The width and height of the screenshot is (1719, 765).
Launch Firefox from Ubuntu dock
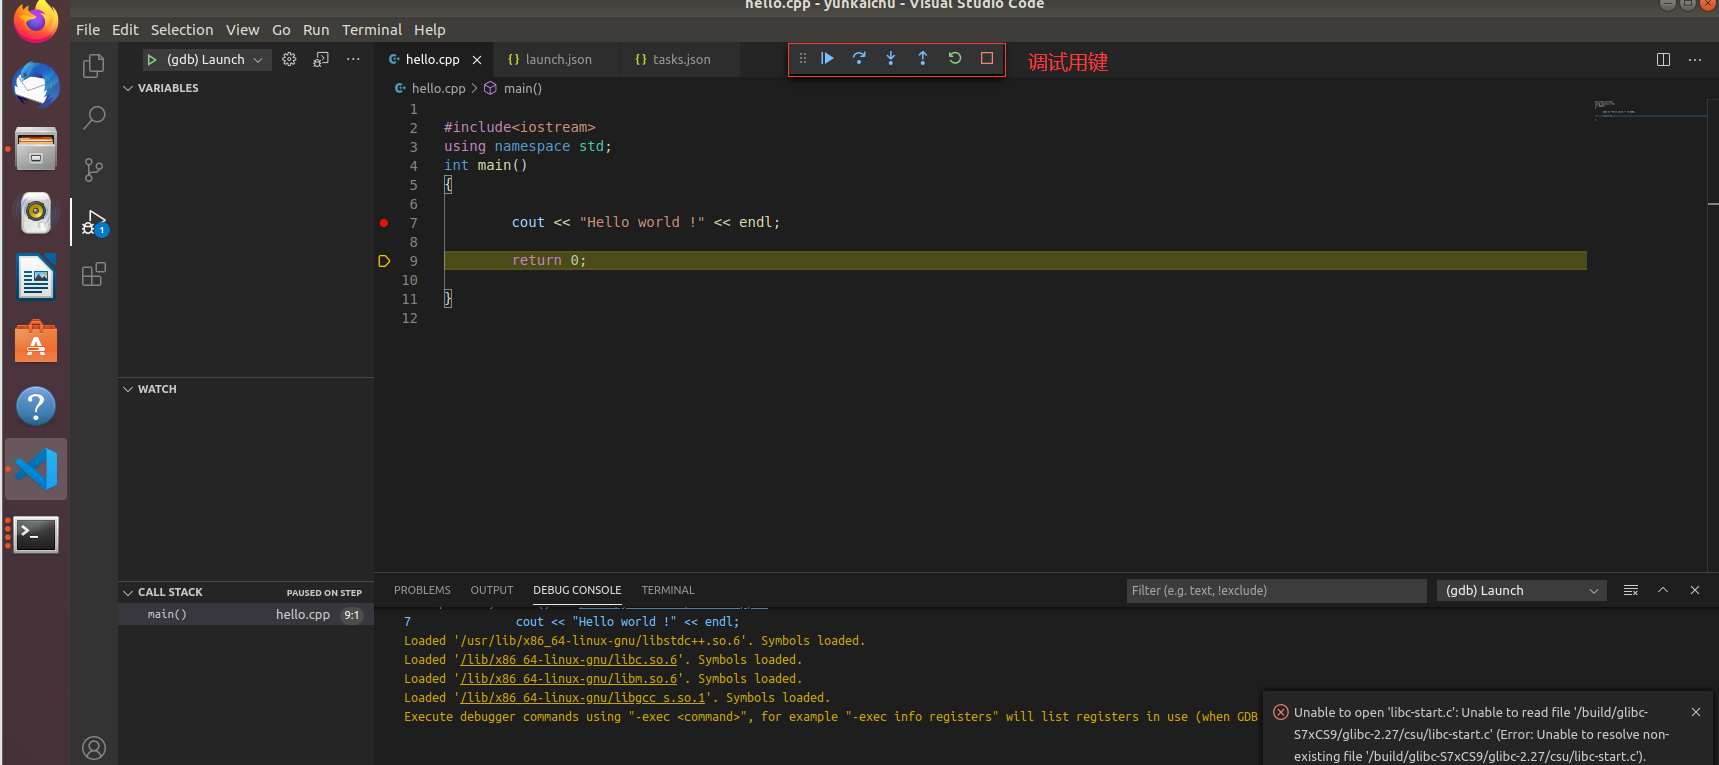click(x=36, y=19)
